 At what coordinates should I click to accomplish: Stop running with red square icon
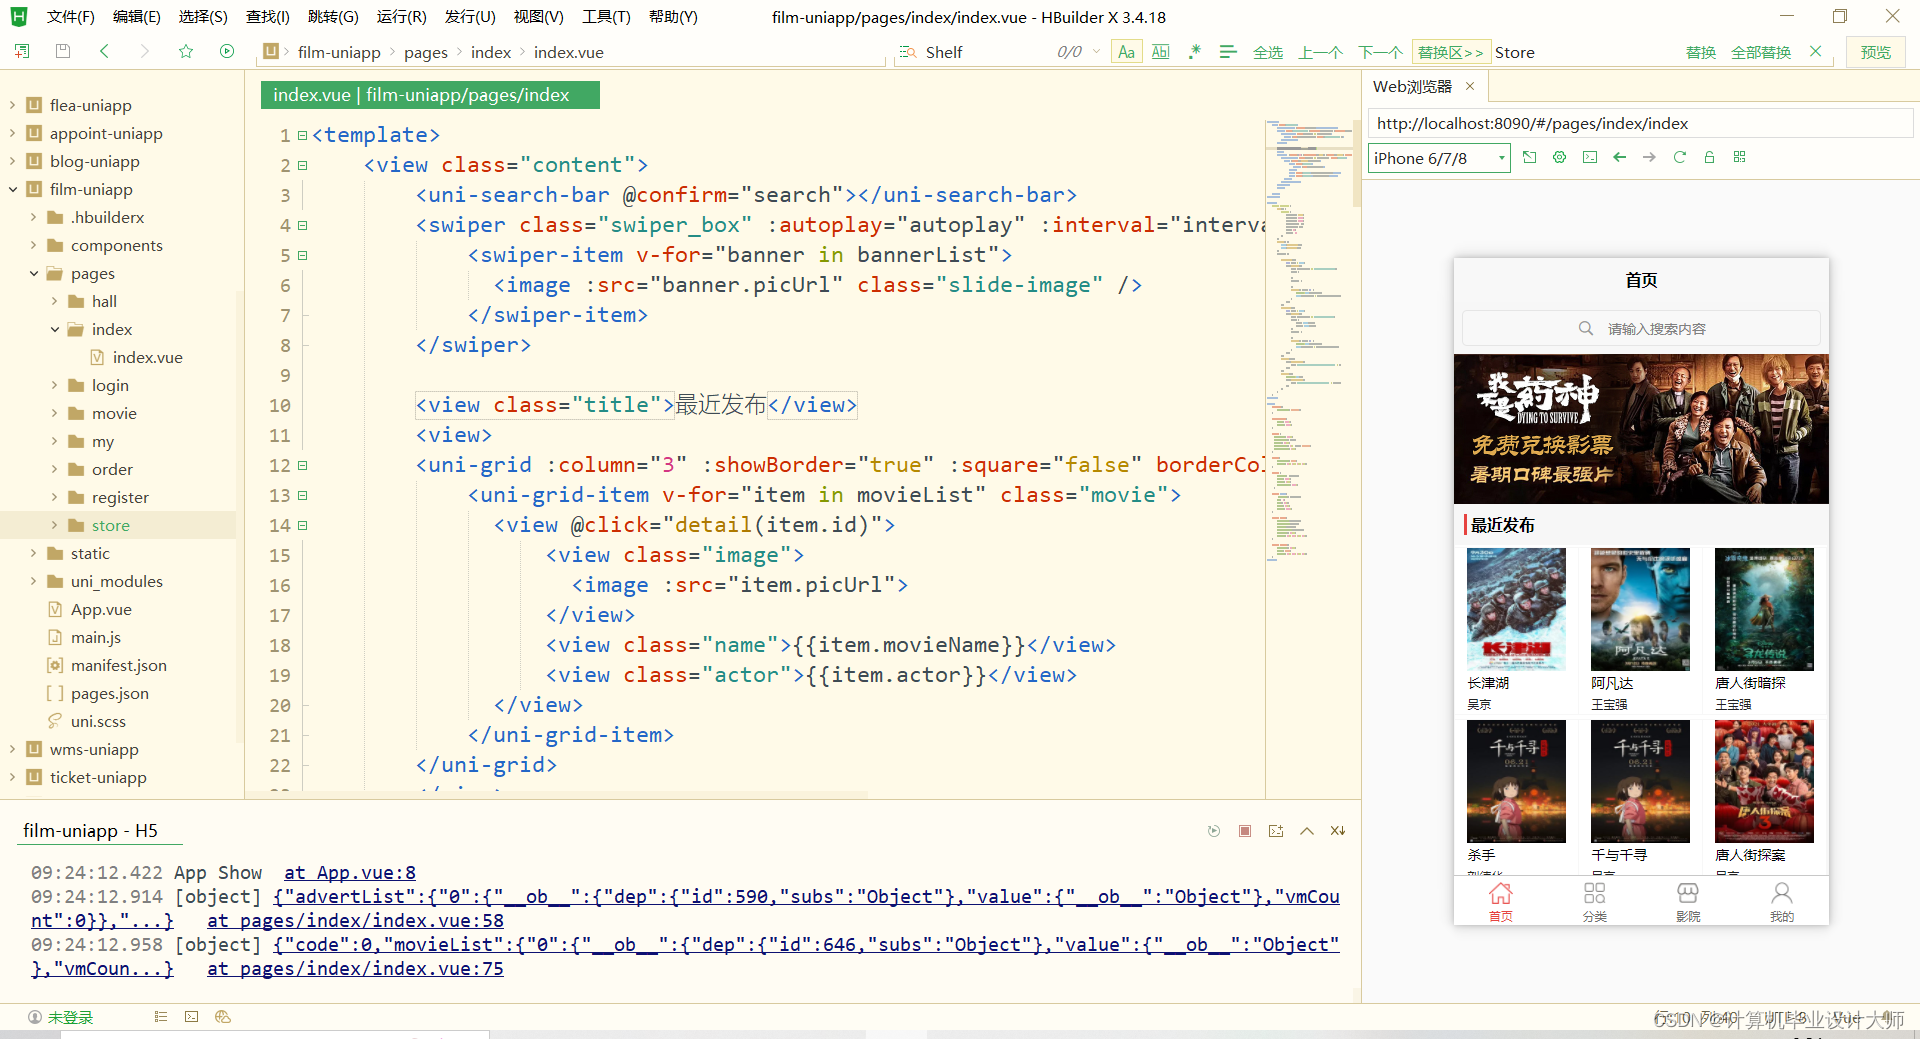(1245, 831)
